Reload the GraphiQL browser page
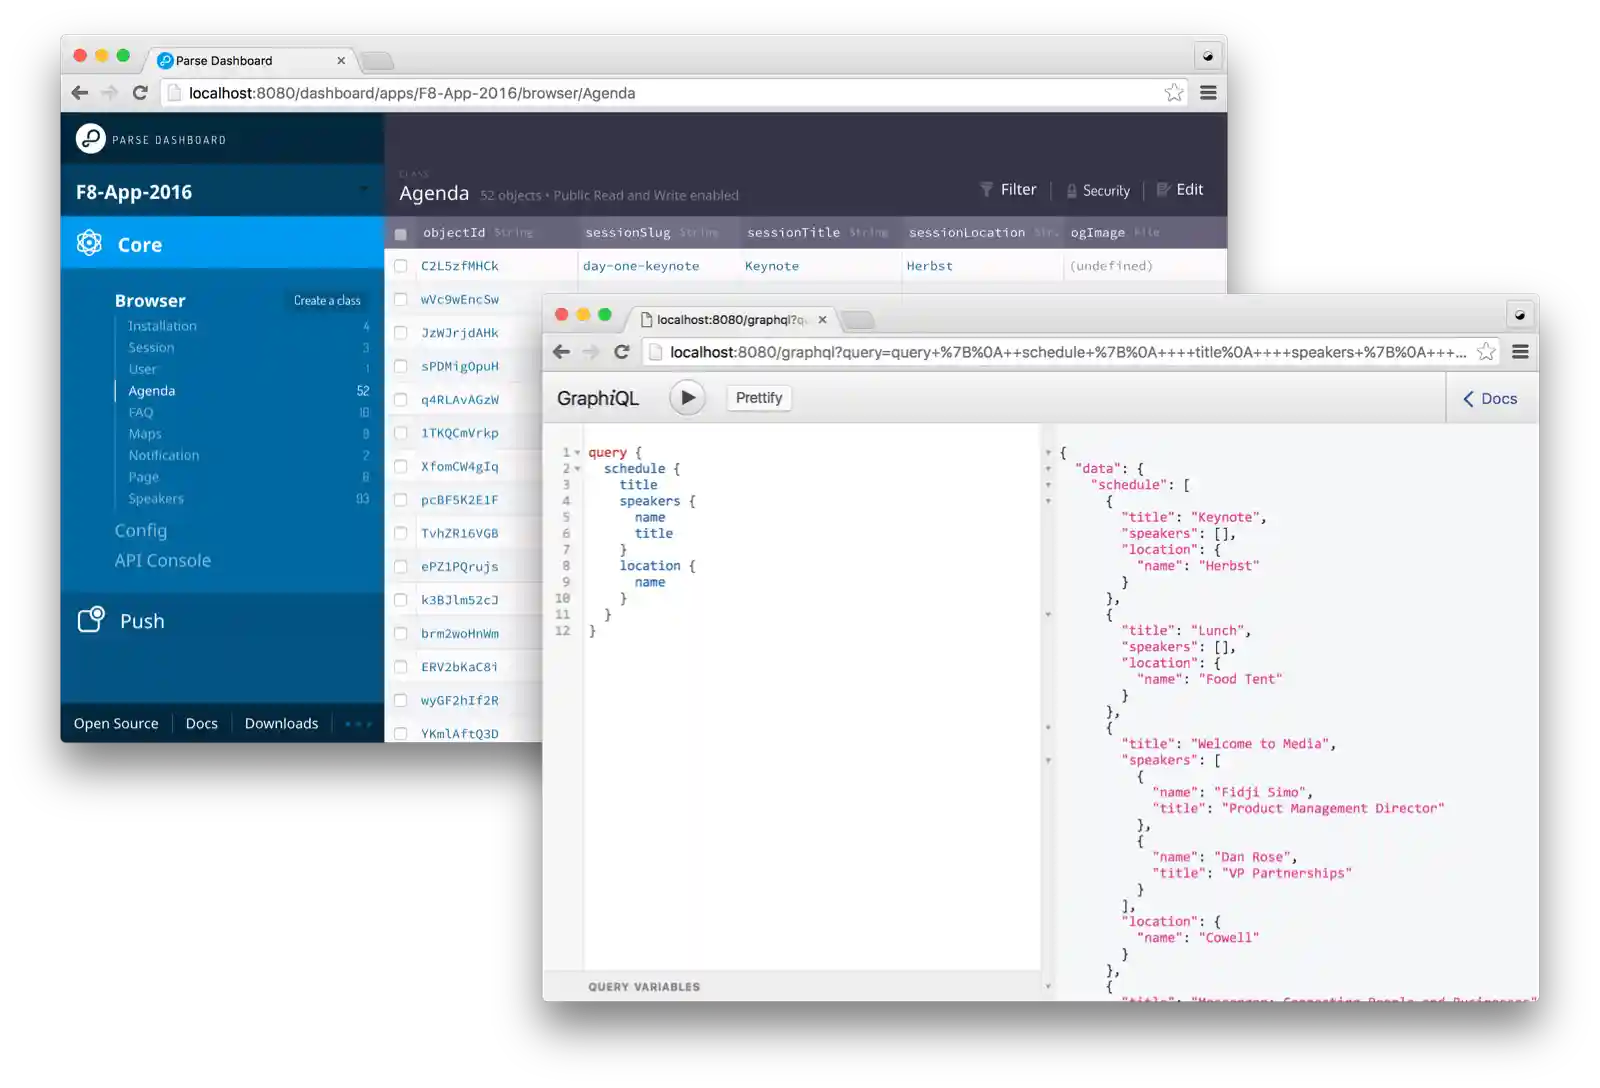The width and height of the screenshot is (1600, 1088). [622, 352]
